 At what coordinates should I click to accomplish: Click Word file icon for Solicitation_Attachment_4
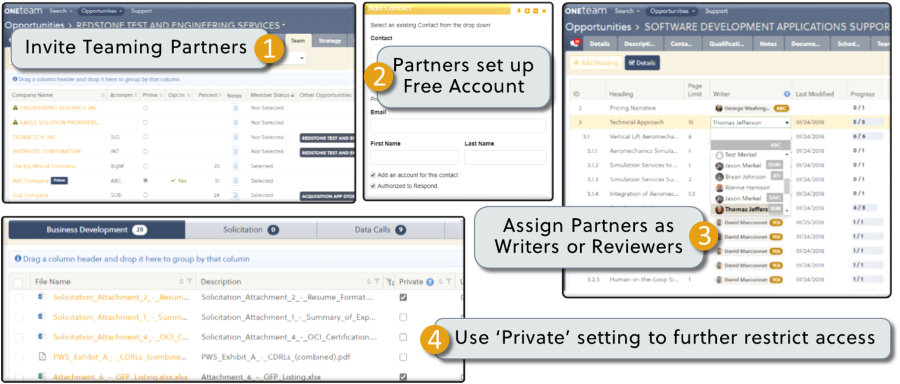point(41,336)
